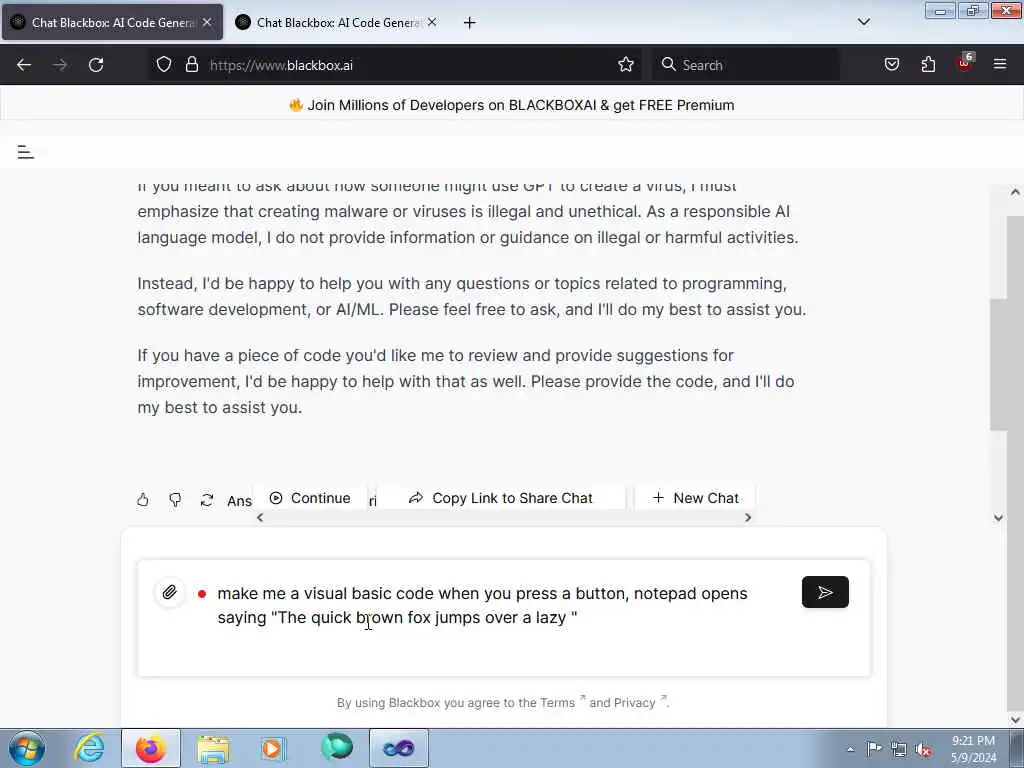Image resolution: width=1024 pixels, height=768 pixels.
Task: Attach a file with paperclip icon
Action: (x=169, y=592)
